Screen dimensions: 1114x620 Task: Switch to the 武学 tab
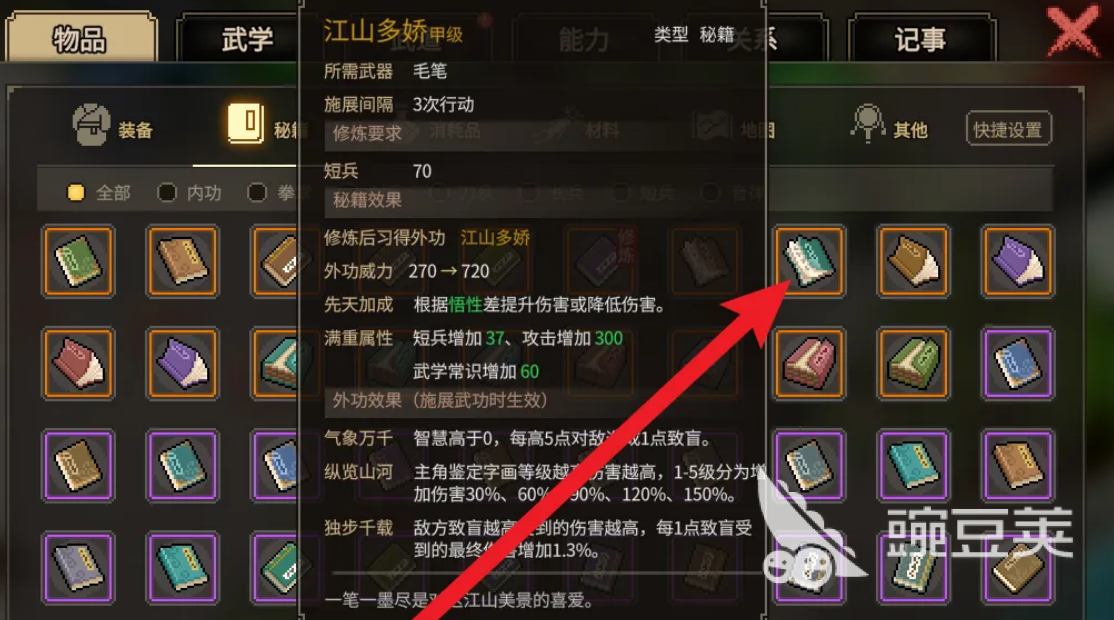[x=247, y=38]
